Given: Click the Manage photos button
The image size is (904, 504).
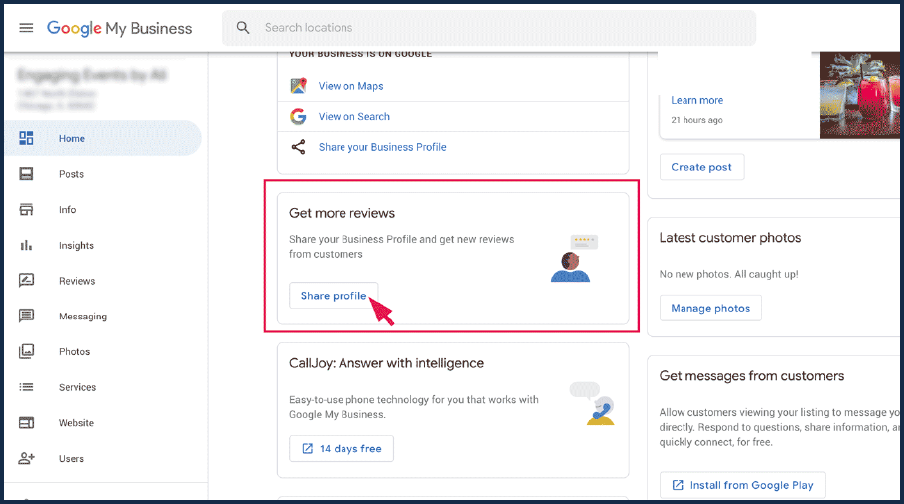Looking at the screenshot, I should (710, 309).
